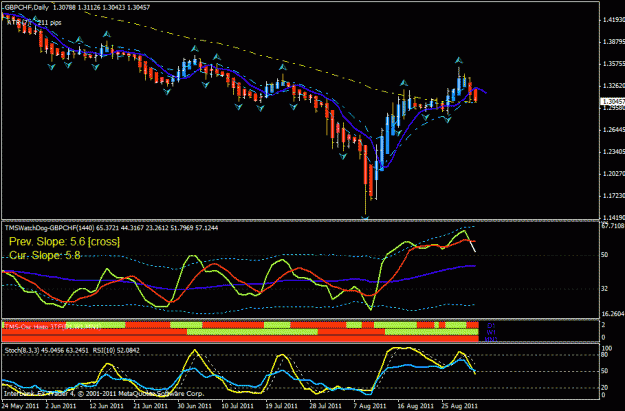
Task: Click the 1.14190 price axis label
Action: 613,218
